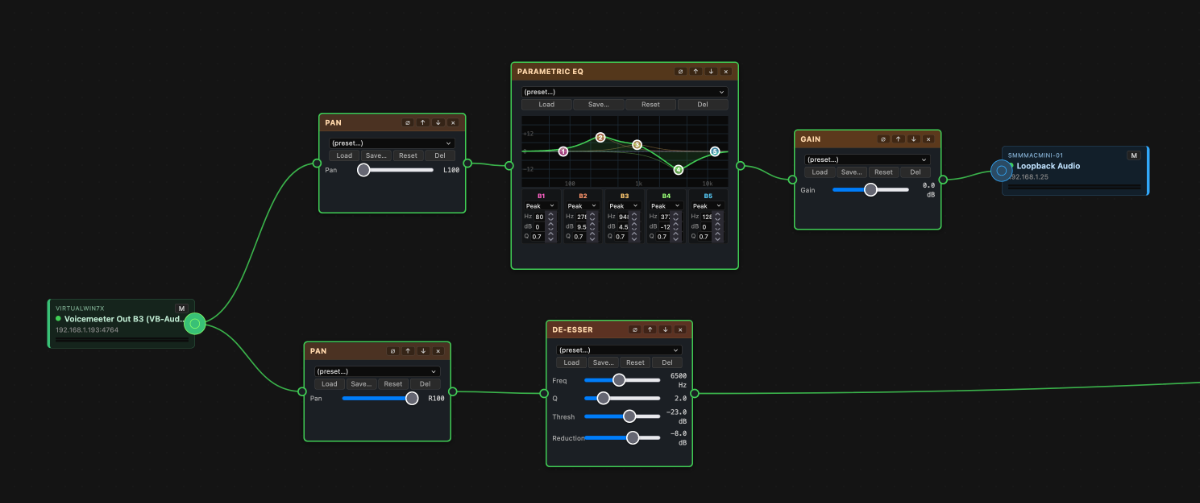Viewport: 1200px width, 503px height.
Task: Open the Gain preset dropdown
Action: tap(868, 160)
